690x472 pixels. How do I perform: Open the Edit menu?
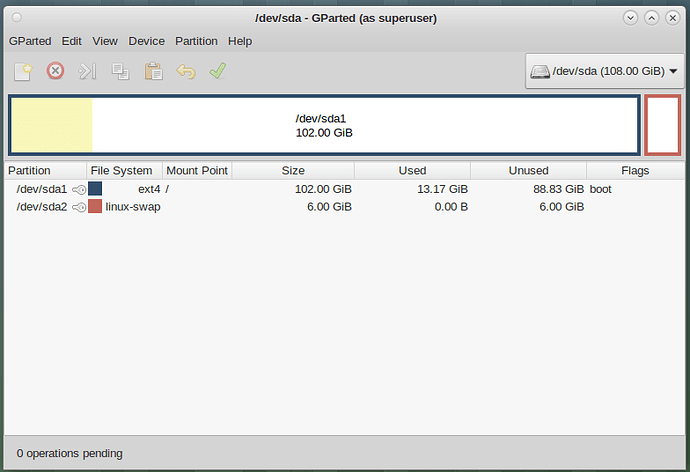click(x=71, y=41)
